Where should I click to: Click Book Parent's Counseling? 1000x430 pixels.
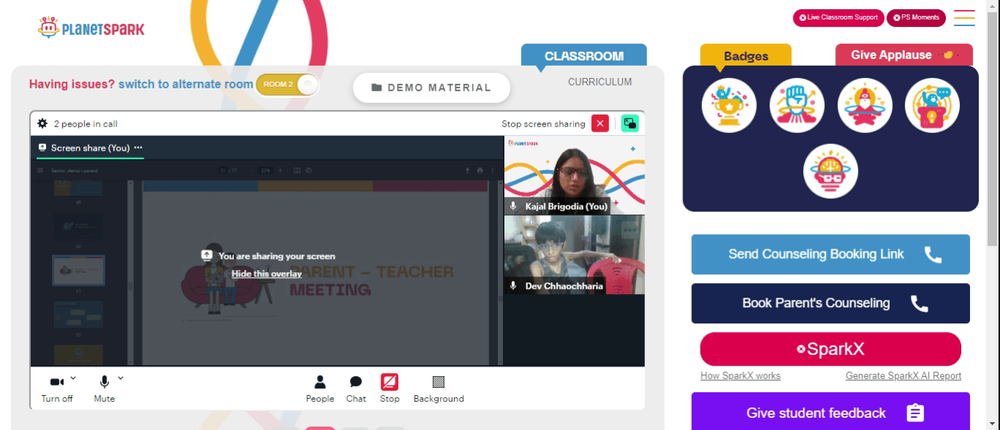point(830,303)
